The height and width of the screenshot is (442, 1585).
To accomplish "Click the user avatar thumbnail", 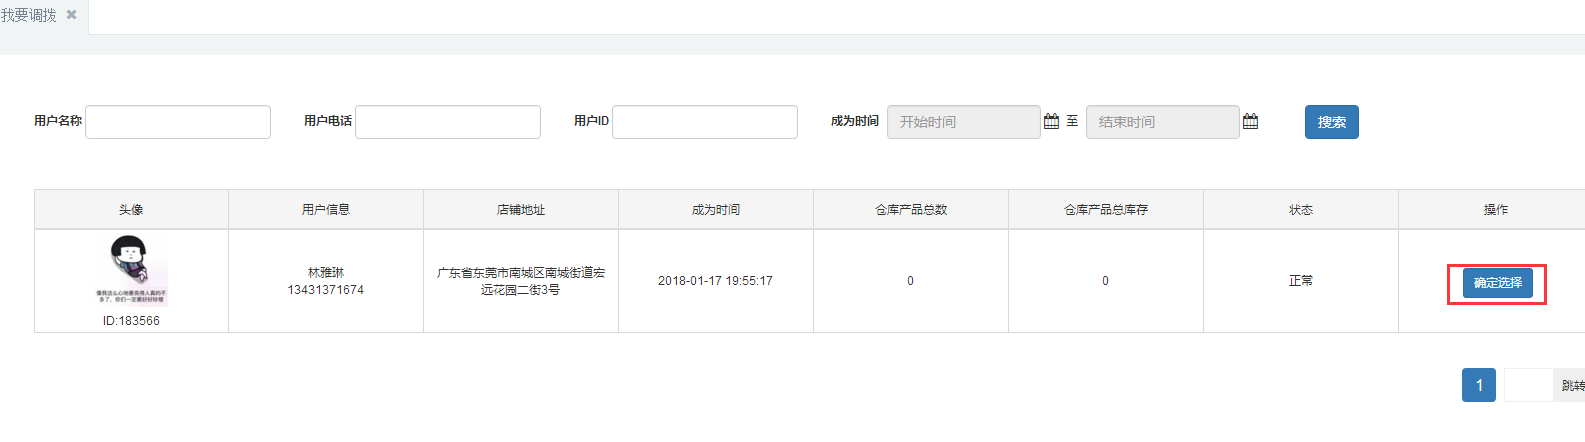I will click(133, 270).
